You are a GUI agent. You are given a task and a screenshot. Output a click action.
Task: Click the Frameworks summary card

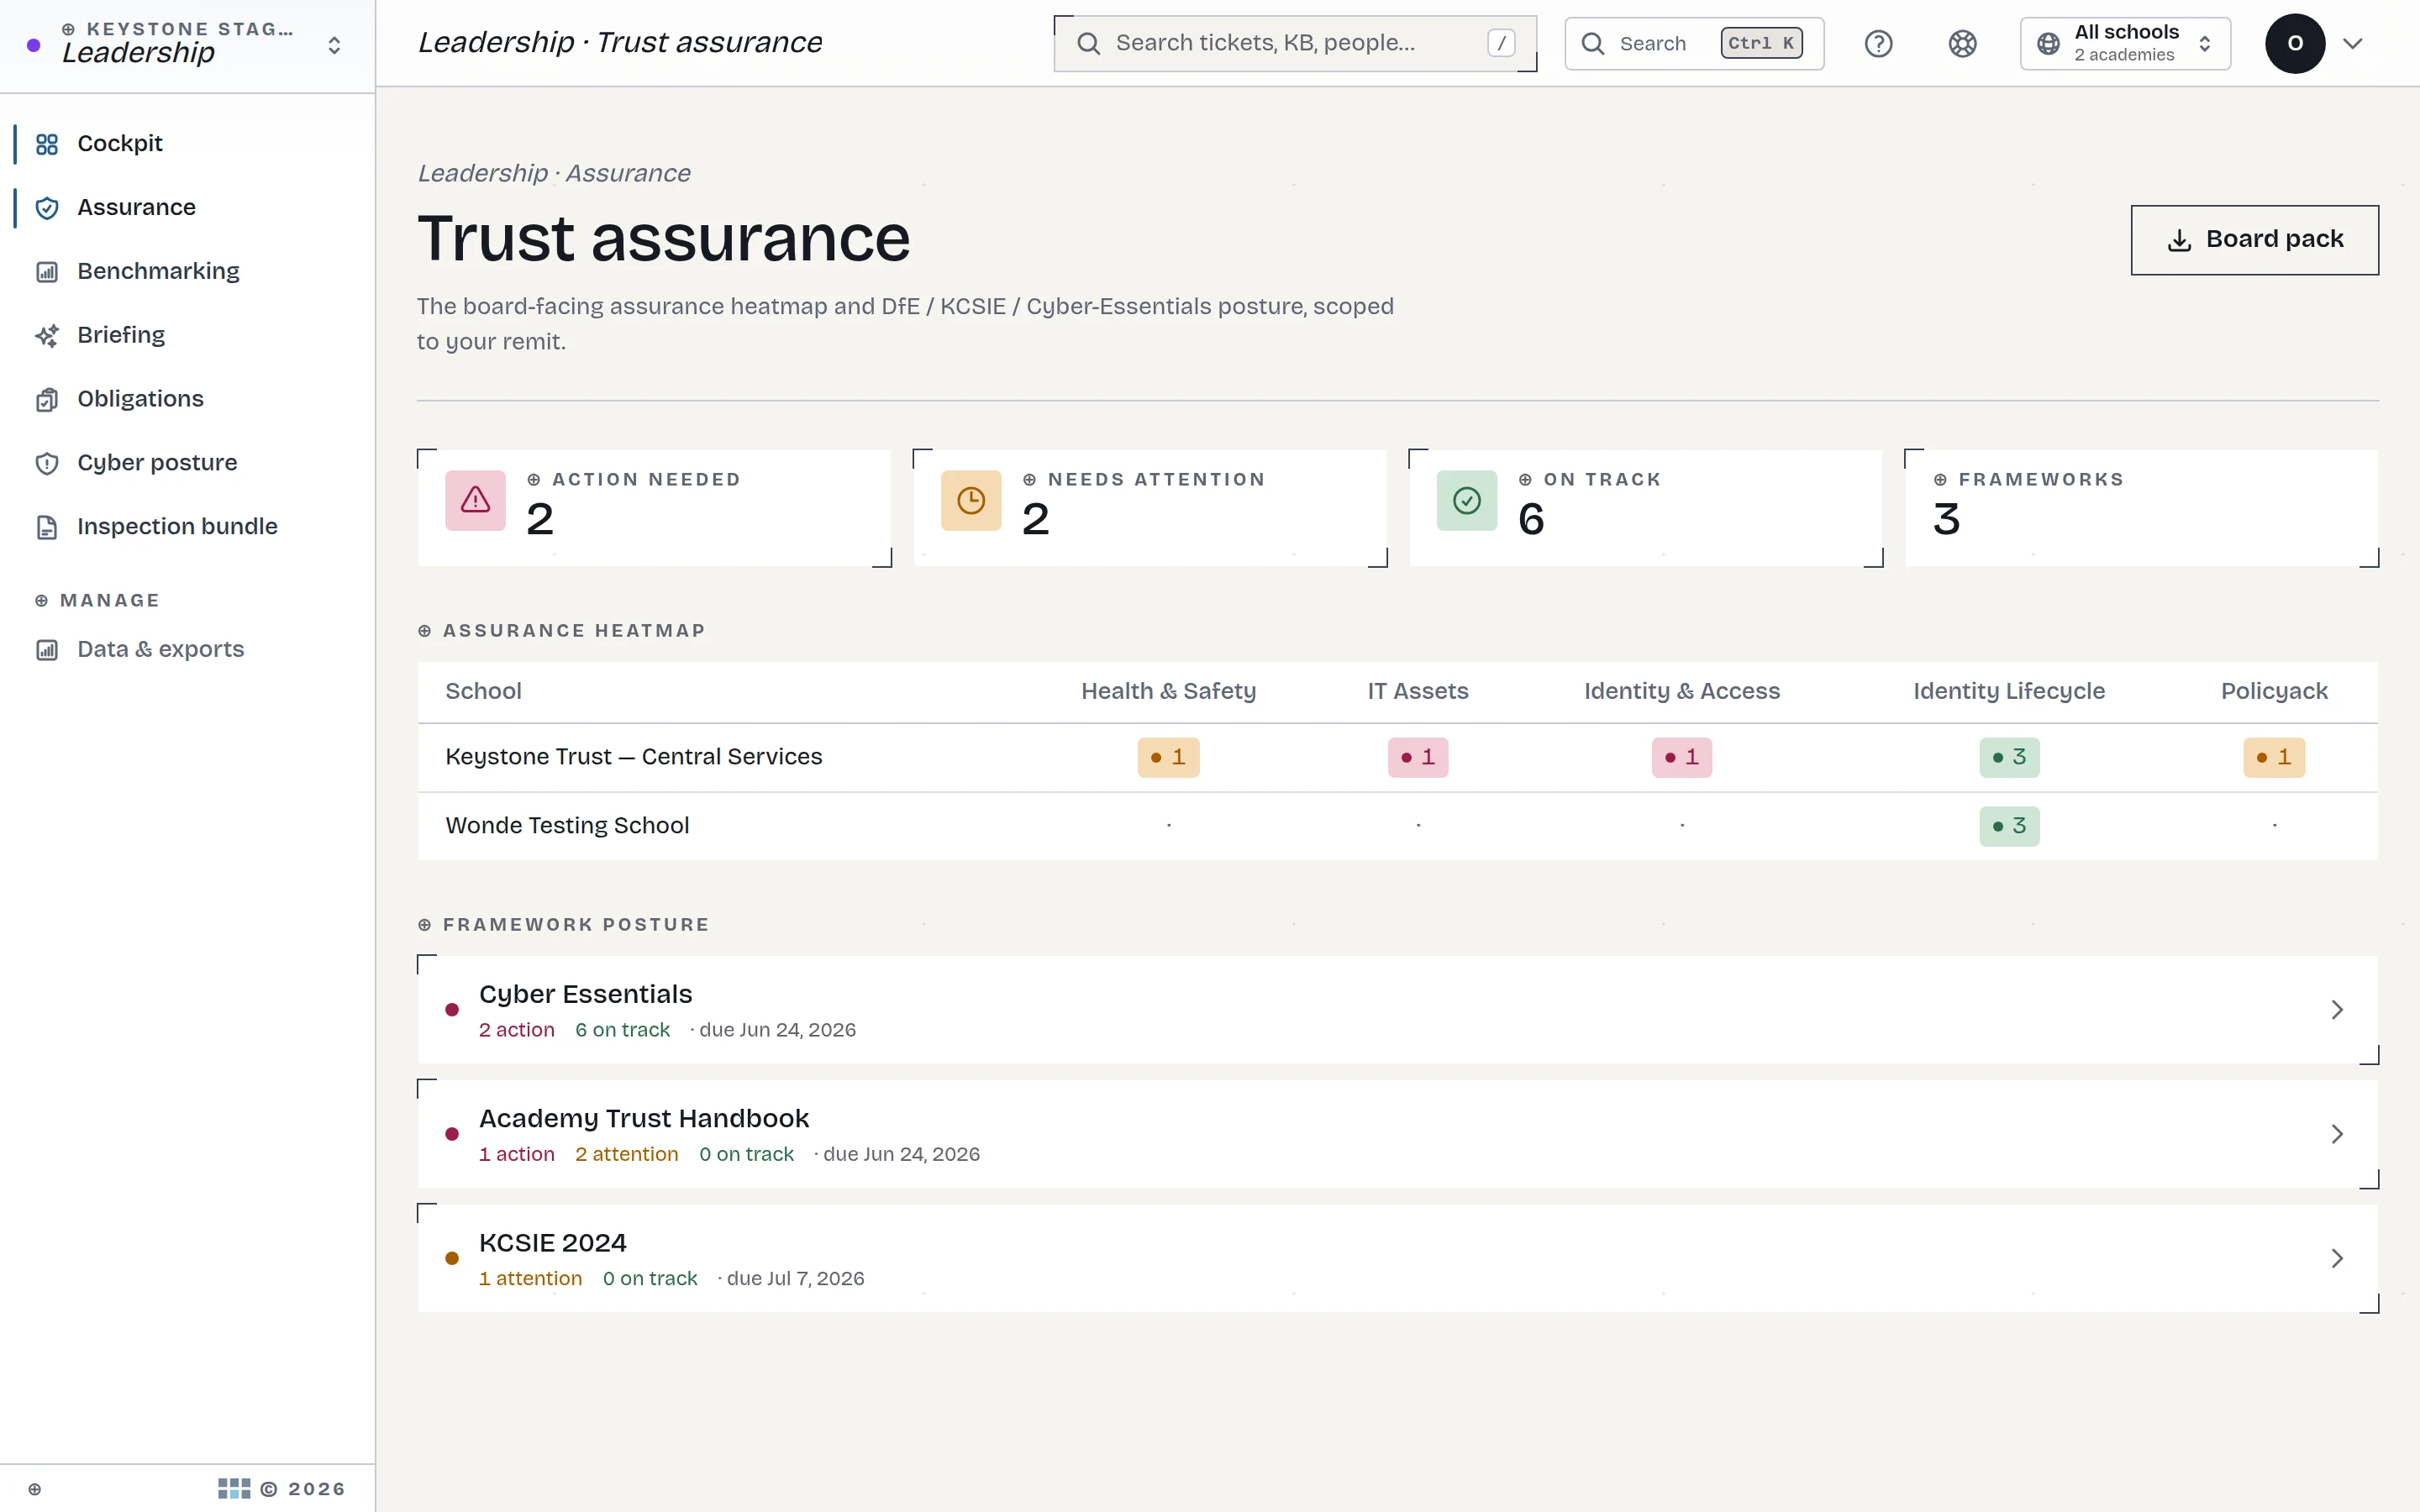(x=2142, y=508)
